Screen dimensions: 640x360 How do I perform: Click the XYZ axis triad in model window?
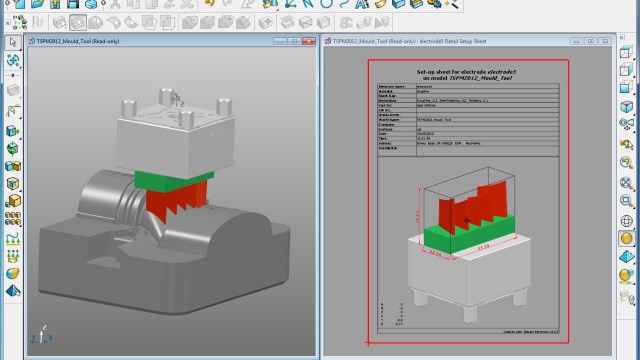(x=41, y=335)
